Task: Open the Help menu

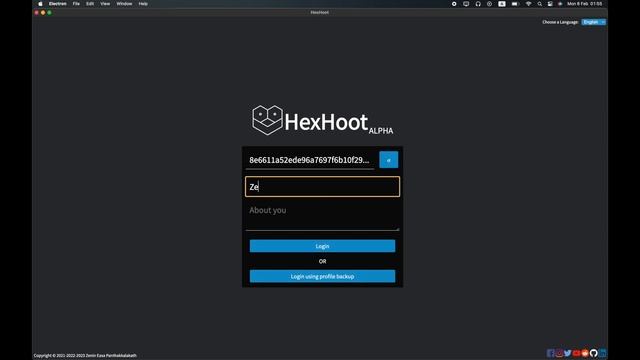Action: tap(143, 4)
